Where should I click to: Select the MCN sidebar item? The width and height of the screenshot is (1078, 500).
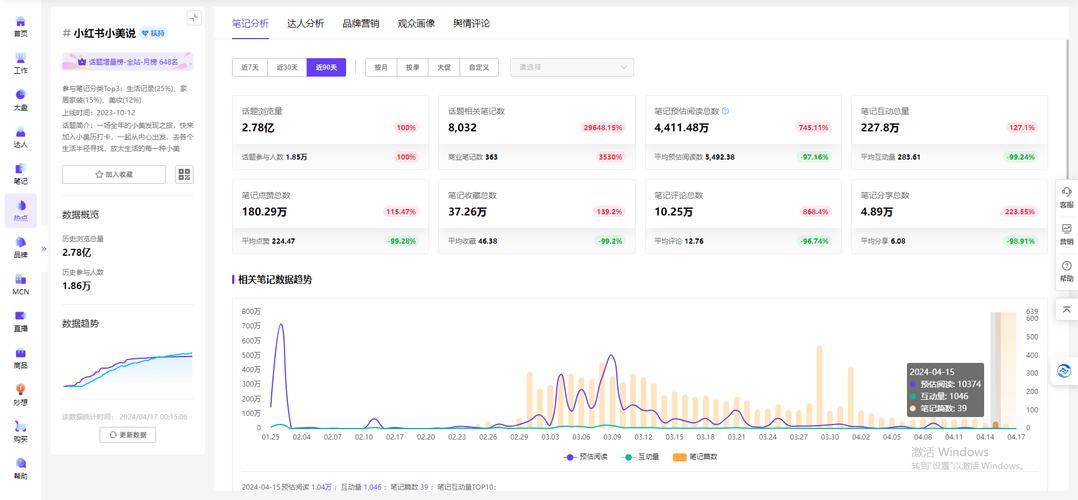[x=20, y=284]
